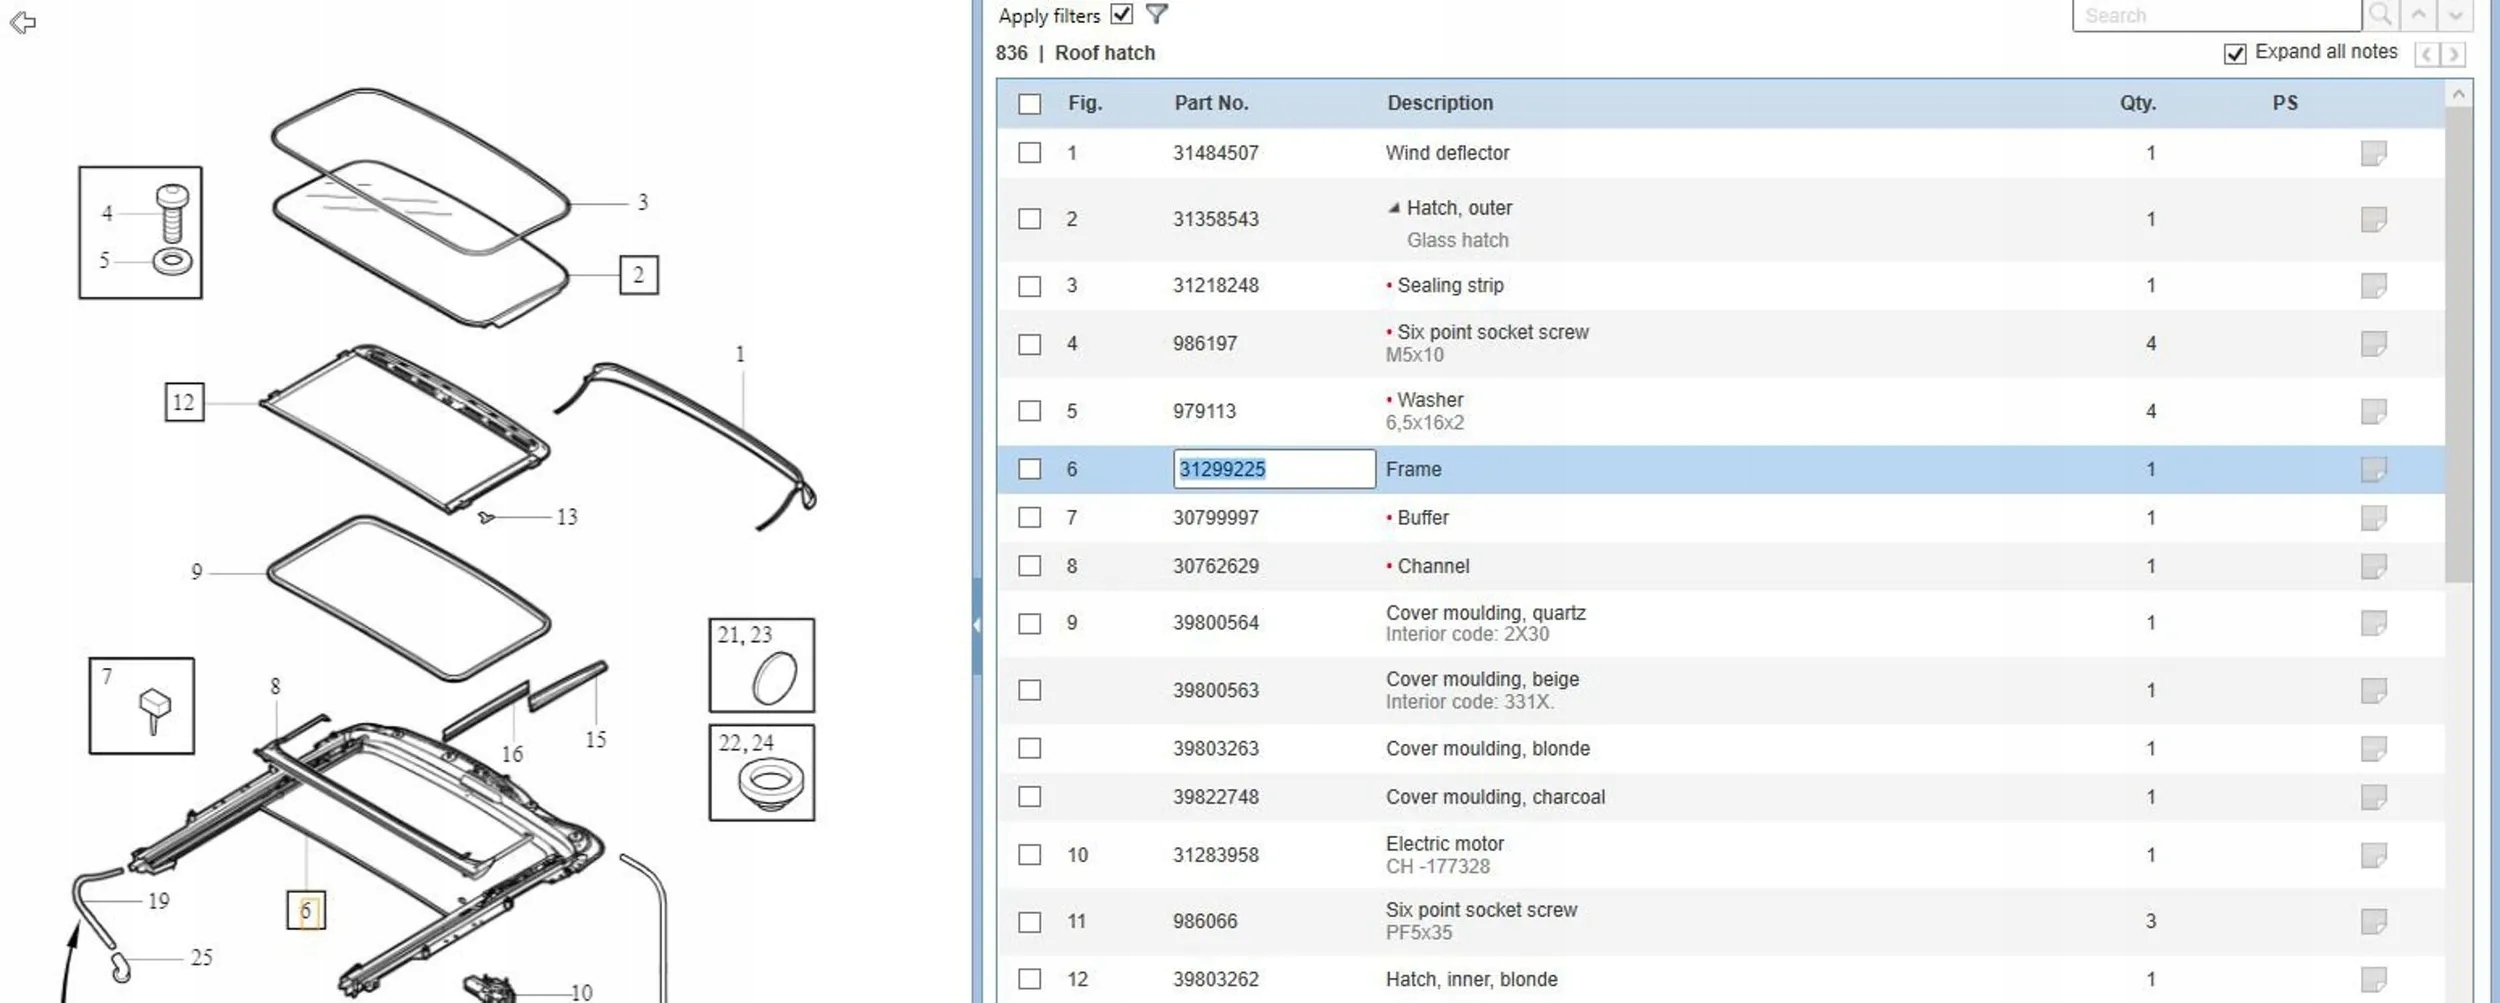The height and width of the screenshot is (1003, 2500).
Task: Open note icon for Washer row
Action: tap(2374, 411)
